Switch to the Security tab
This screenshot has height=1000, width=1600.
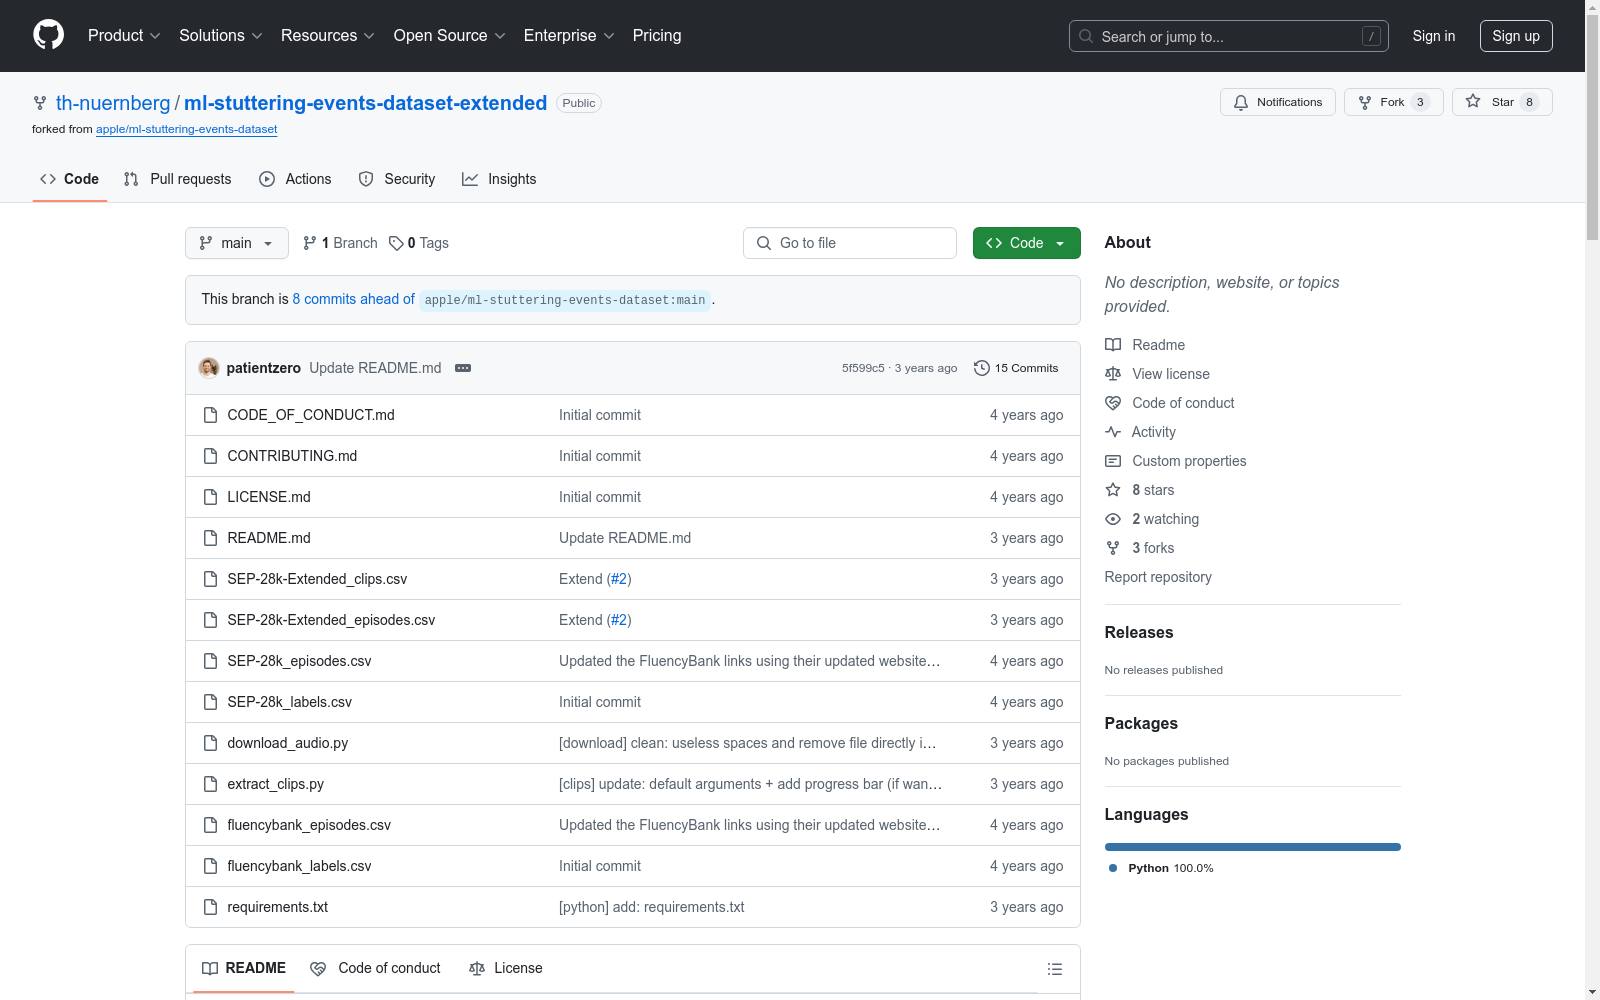[397, 179]
